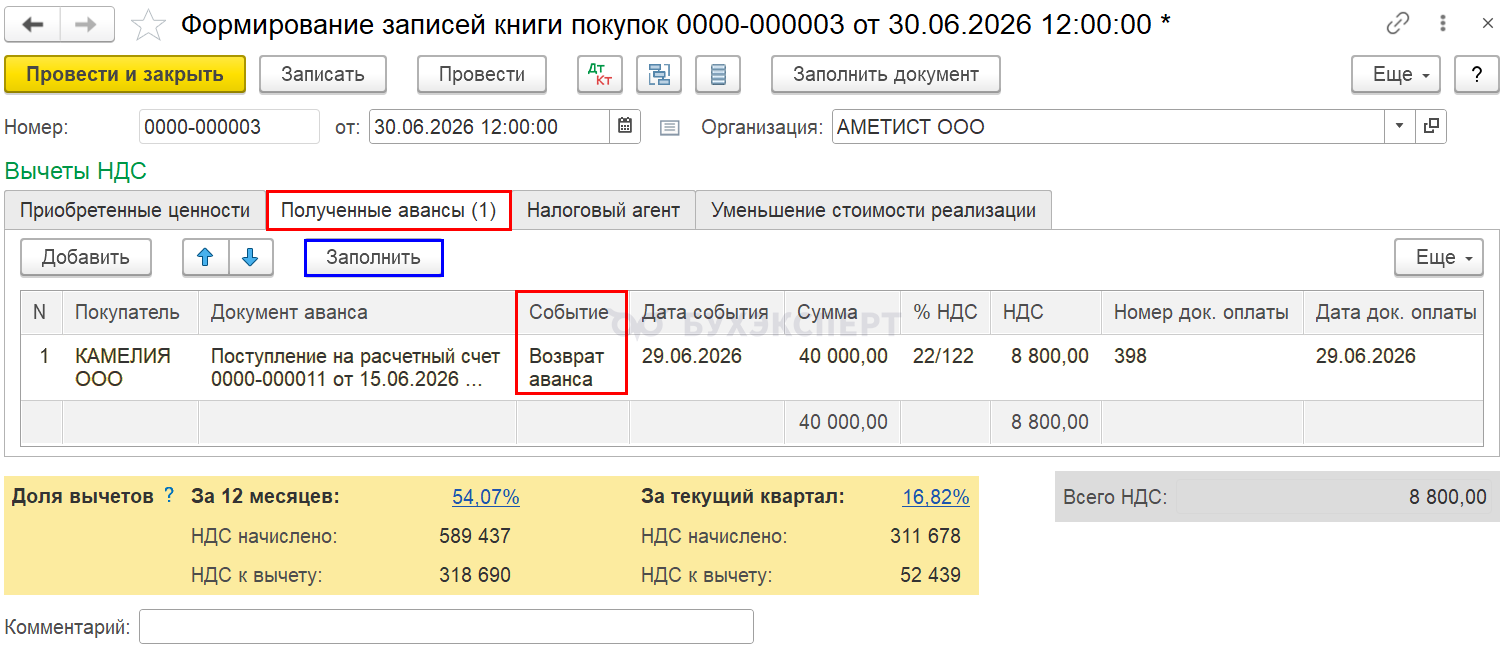
Task: Click the Заполнить документ button
Action: [885, 74]
